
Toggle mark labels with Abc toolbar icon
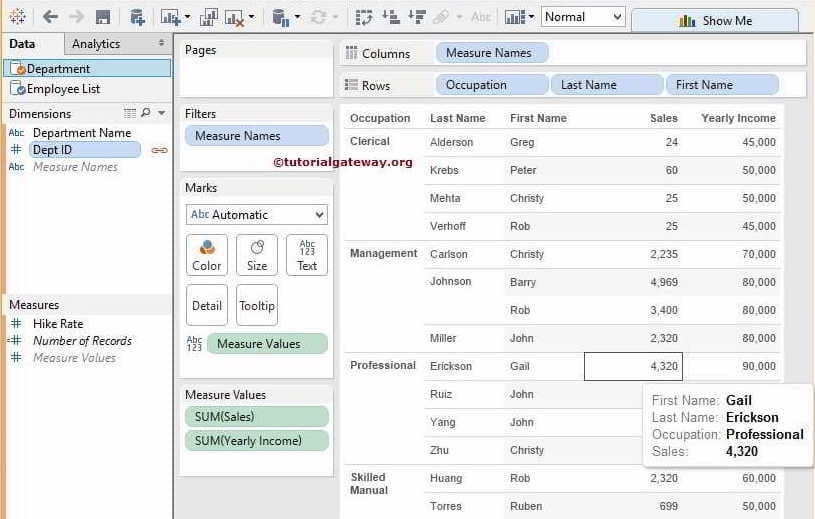tap(481, 17)
